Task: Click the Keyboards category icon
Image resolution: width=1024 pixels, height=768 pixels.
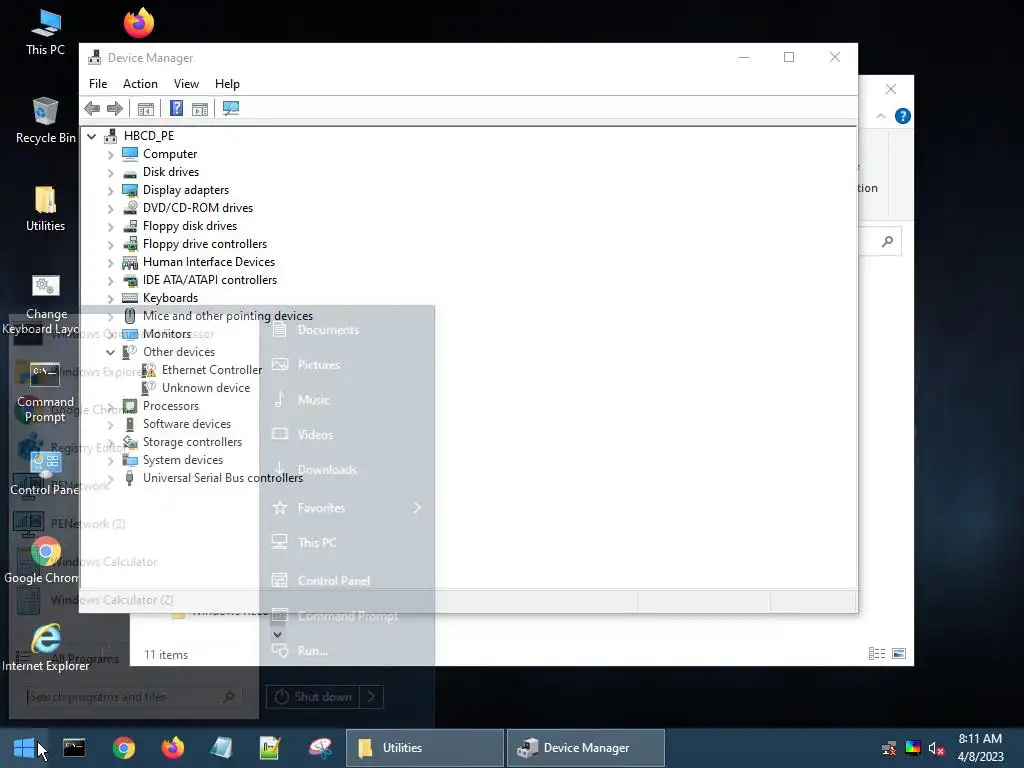Action: click(x=130, y=298)
